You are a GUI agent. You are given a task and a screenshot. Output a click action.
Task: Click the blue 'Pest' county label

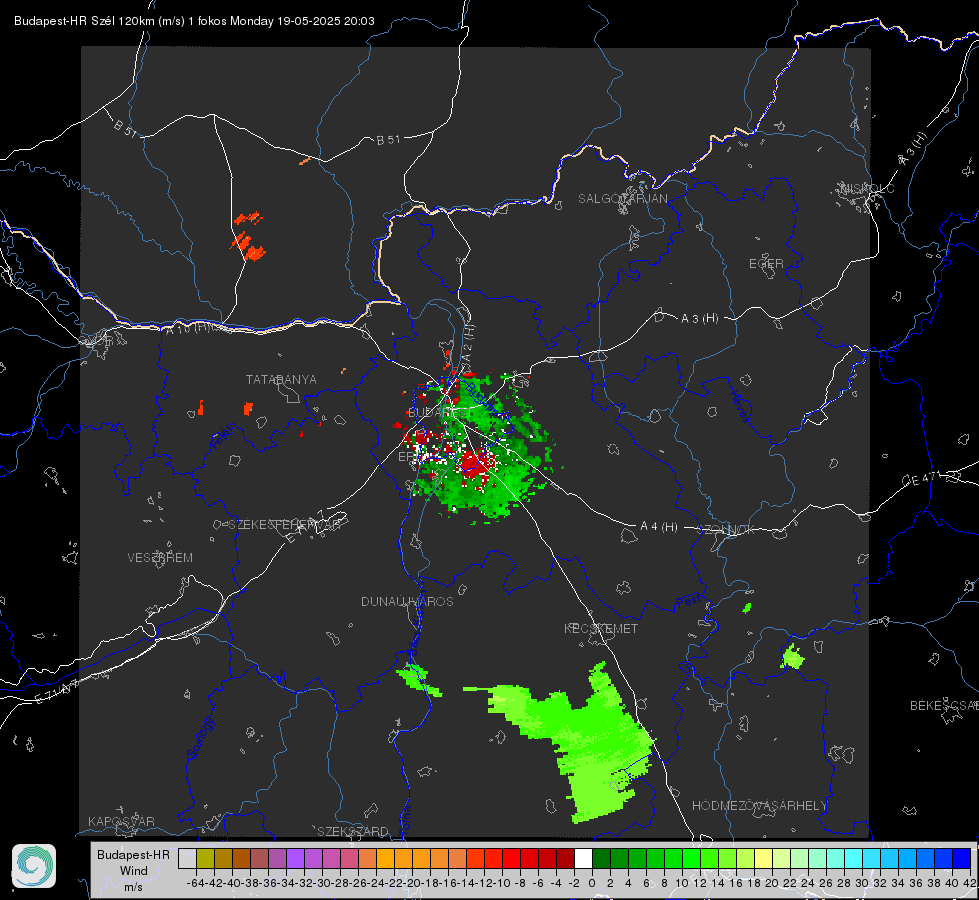point(688,602)
